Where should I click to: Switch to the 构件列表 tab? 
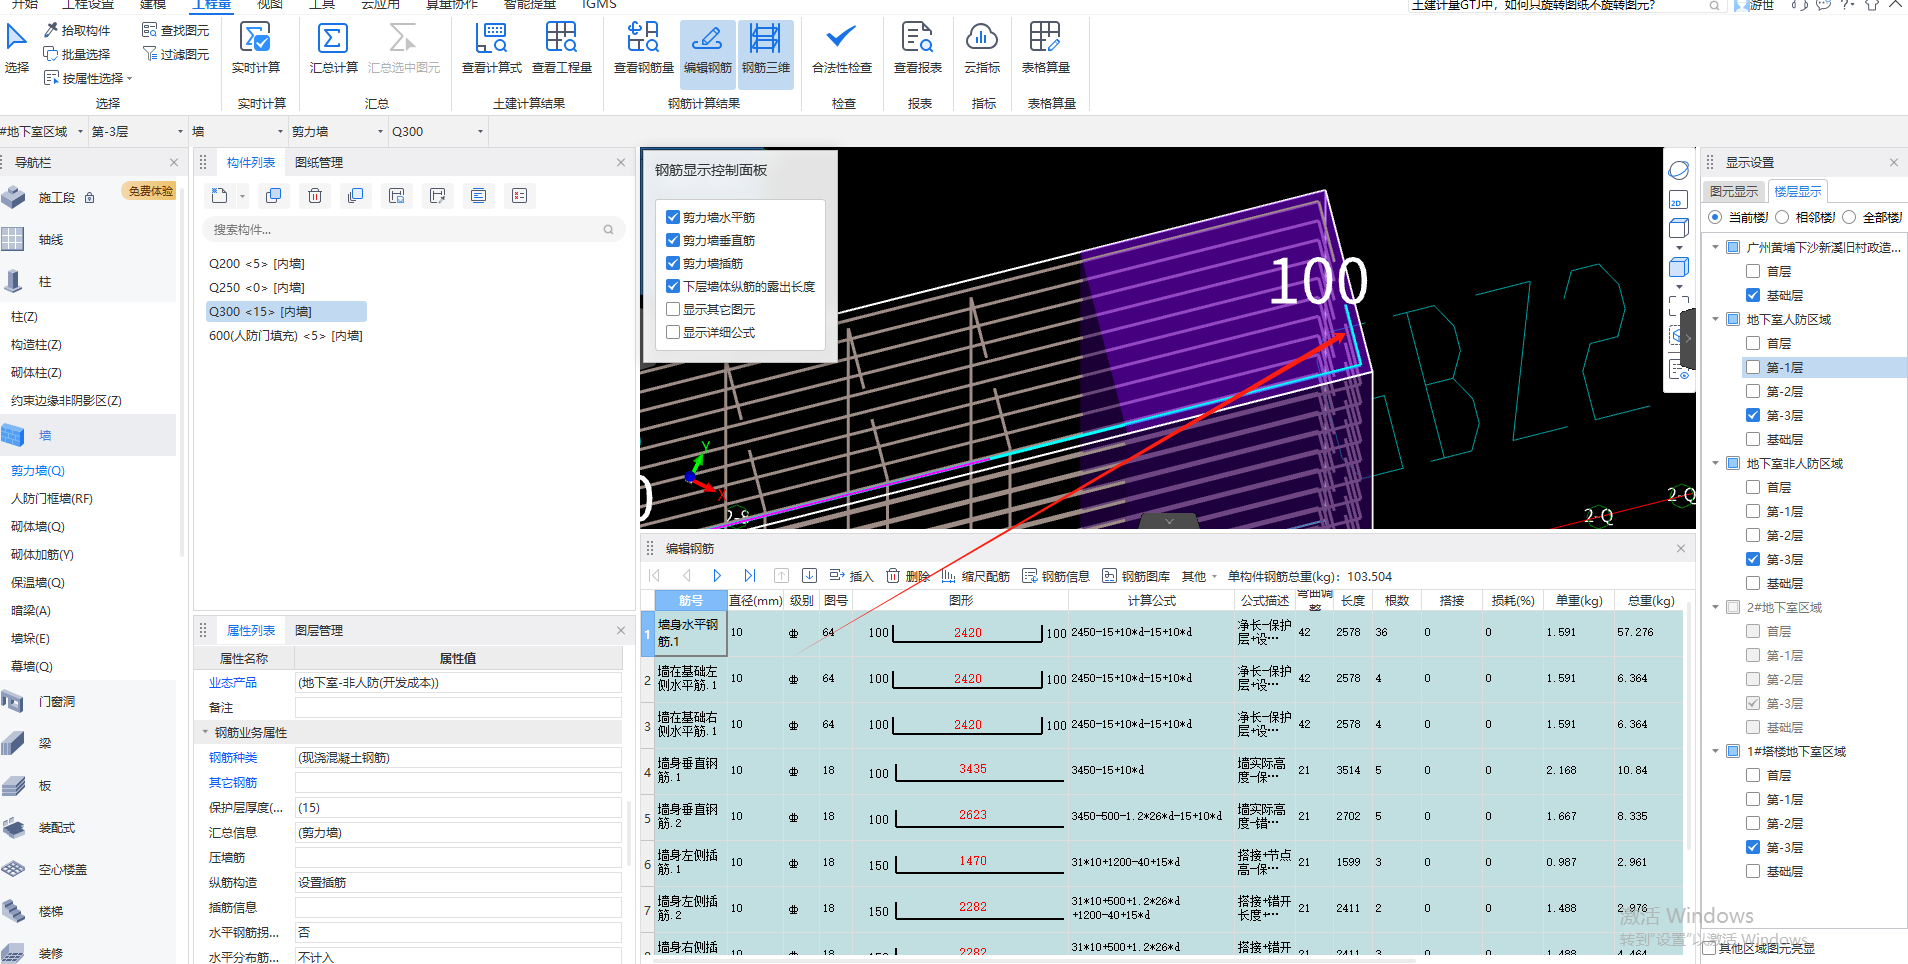[251, 162]
